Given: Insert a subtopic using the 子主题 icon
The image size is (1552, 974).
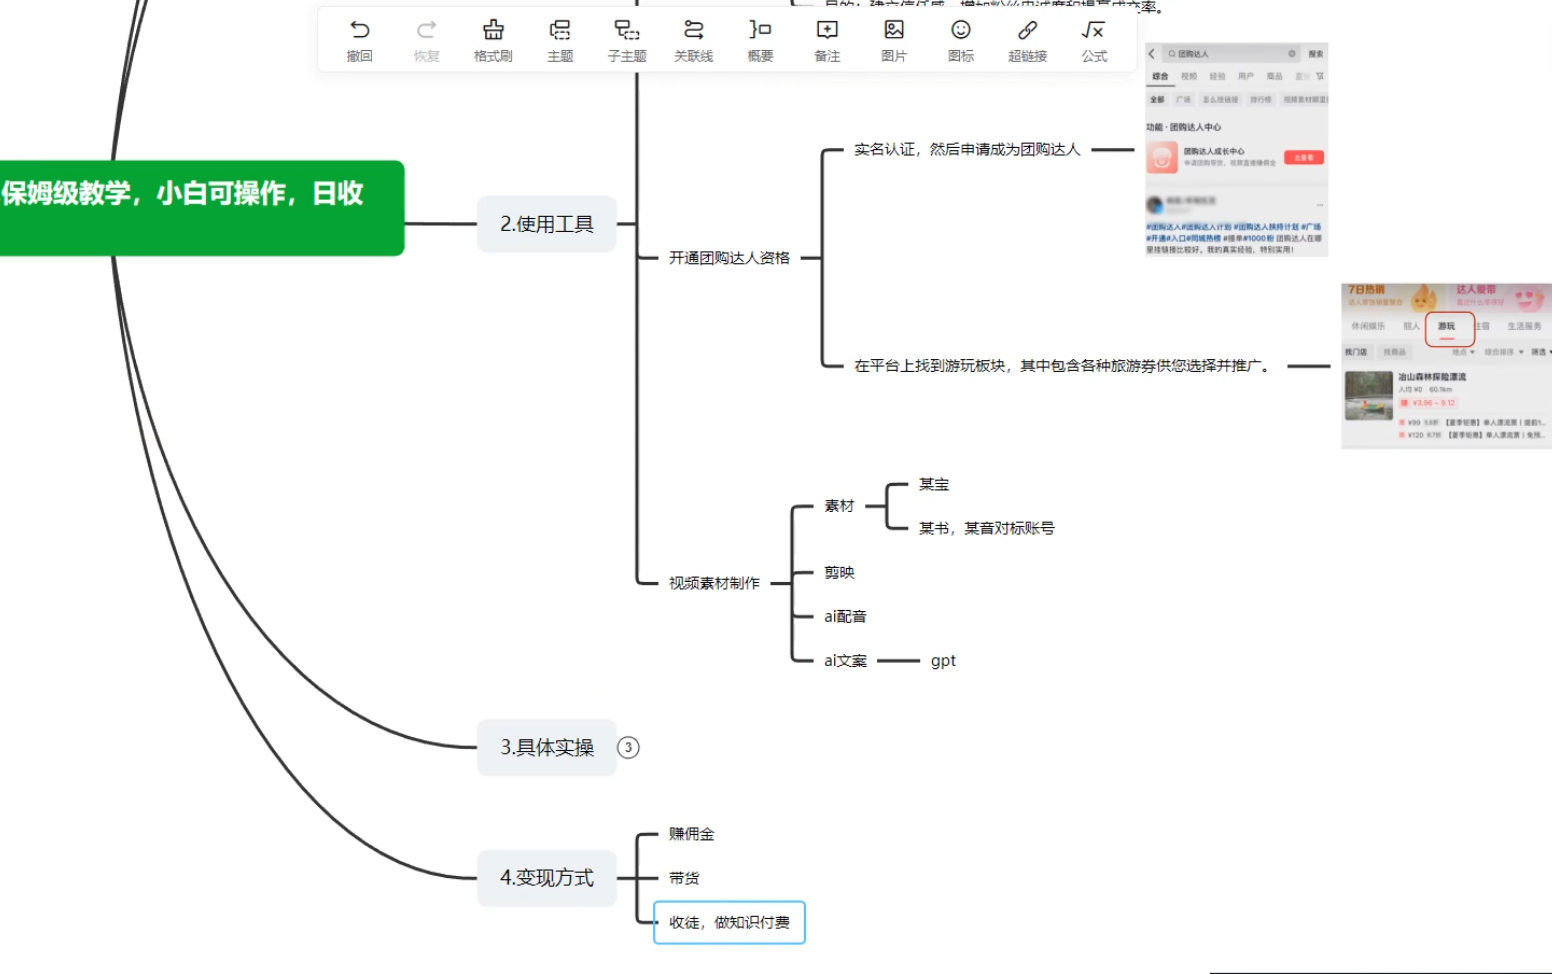Looking at the screenshot, I should (627, 31).
